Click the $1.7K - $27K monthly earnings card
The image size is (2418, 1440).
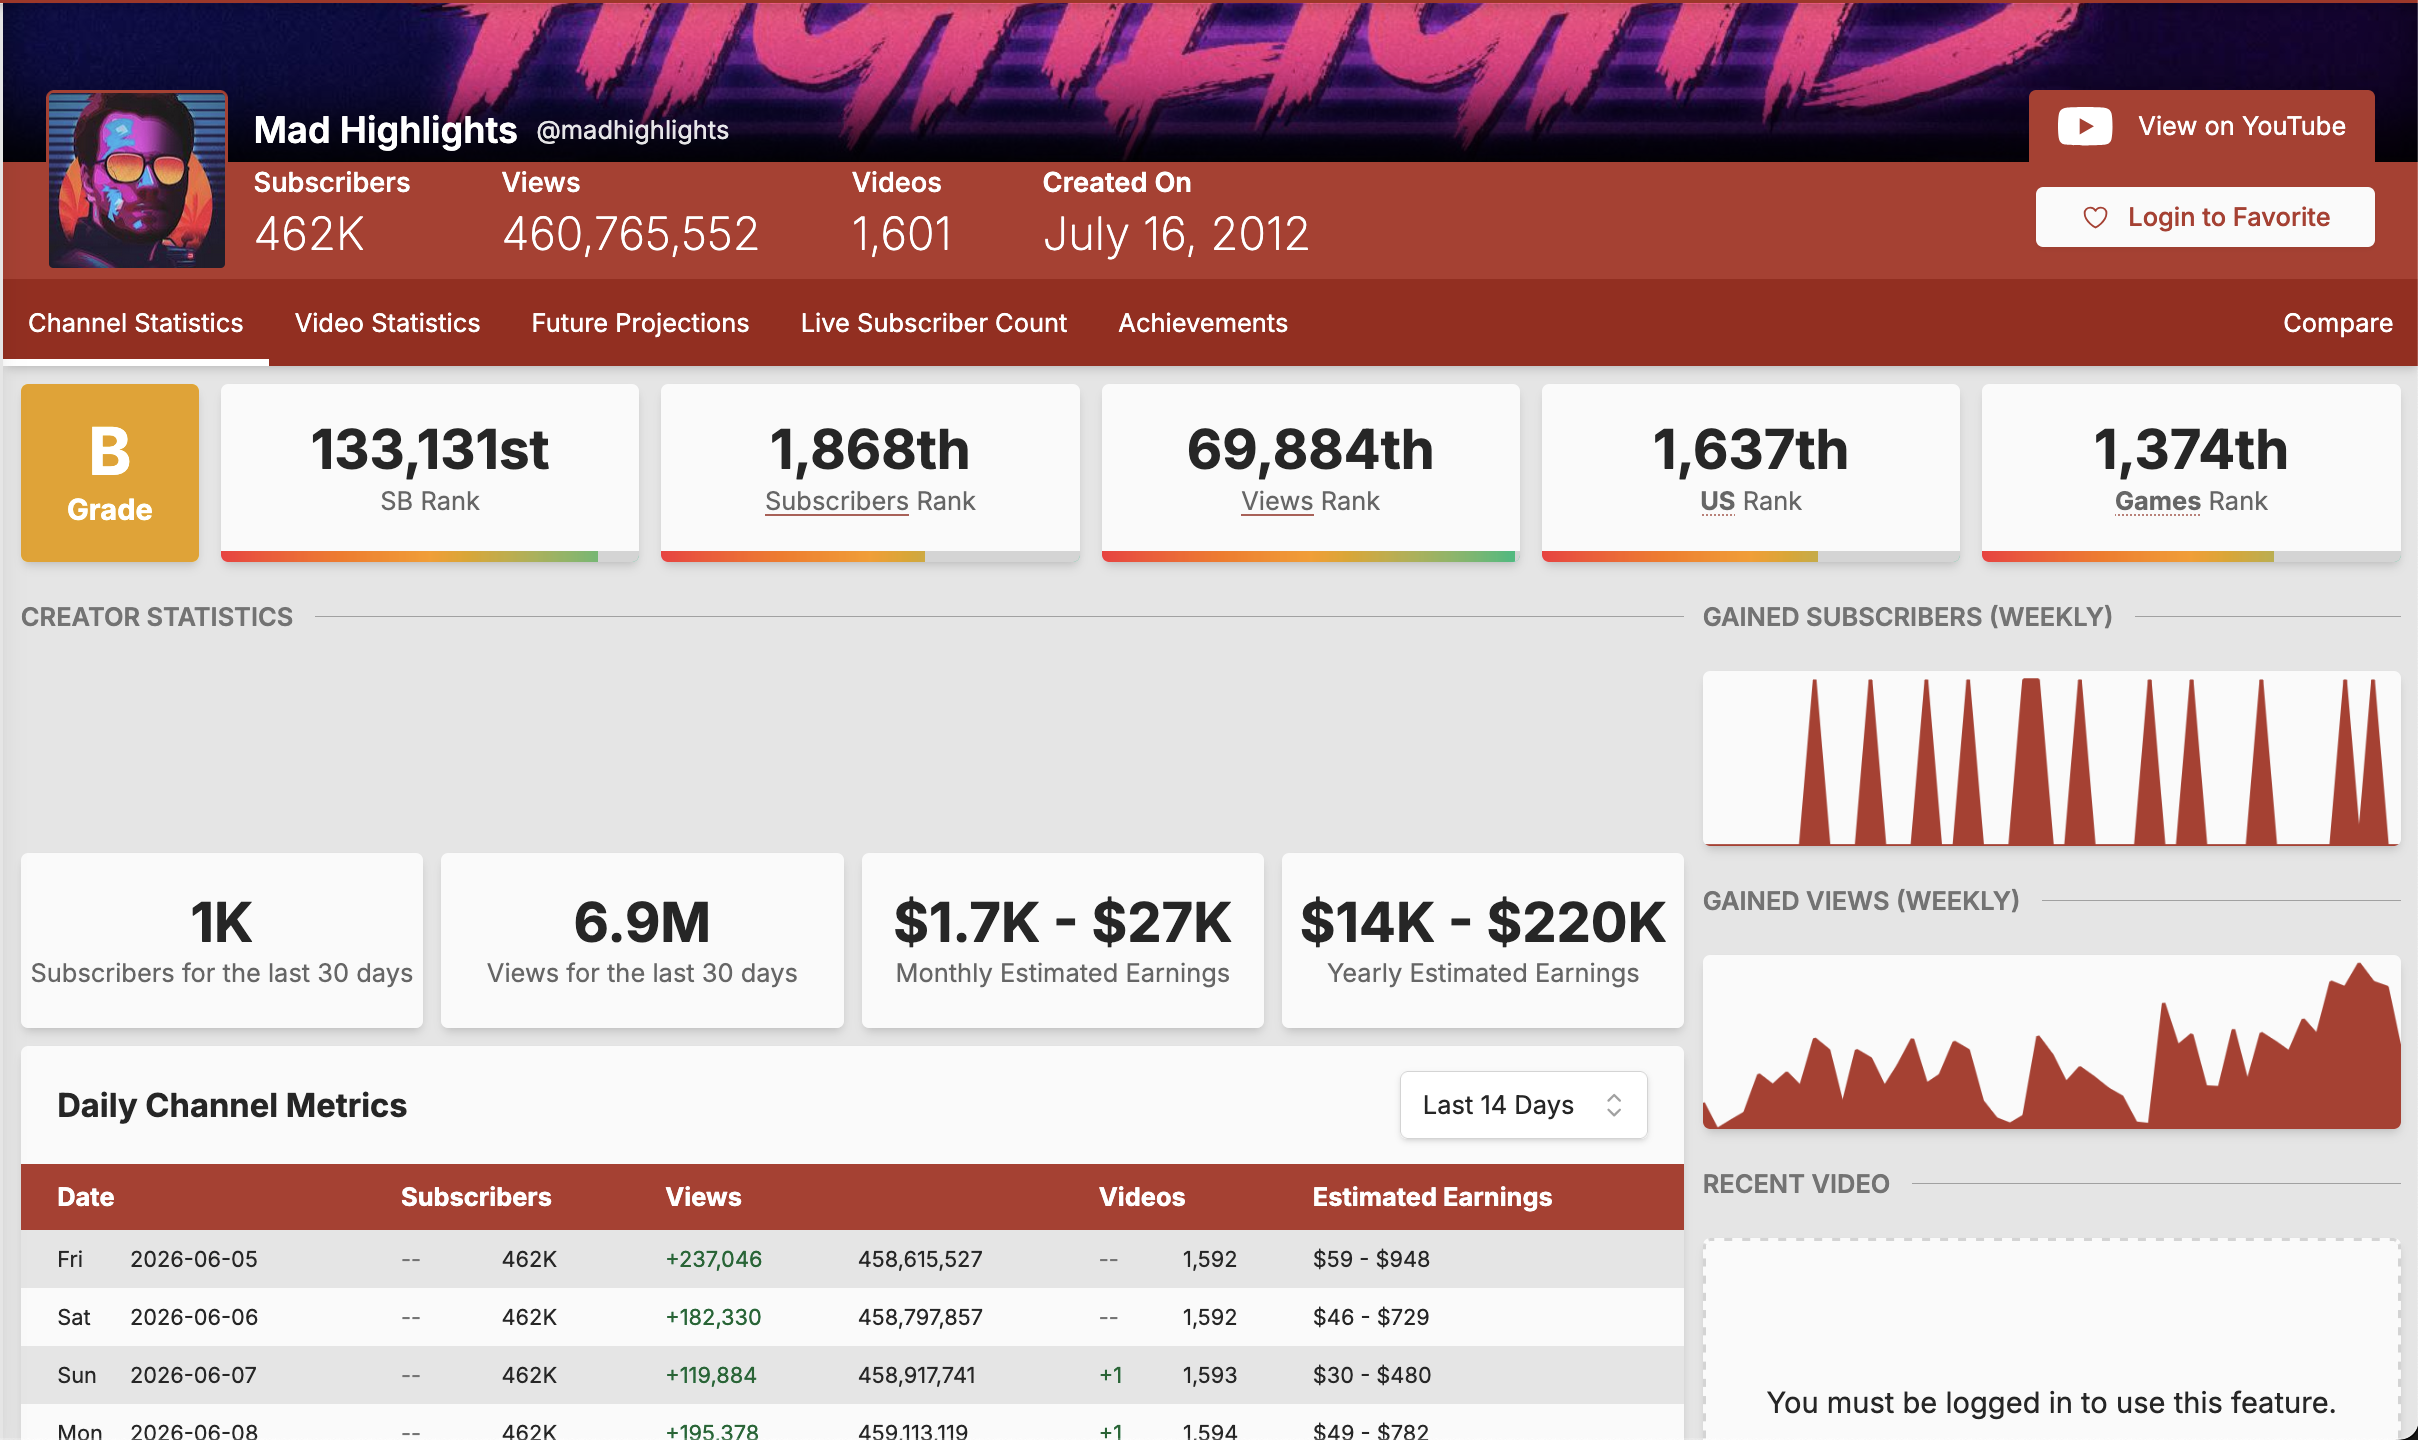pyautogui.click(x=1063, y=941)
